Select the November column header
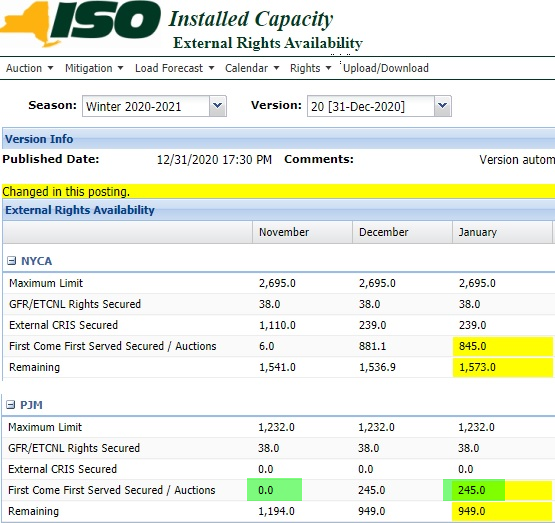Screen dimensions: 555x523 tap(302, 232)
